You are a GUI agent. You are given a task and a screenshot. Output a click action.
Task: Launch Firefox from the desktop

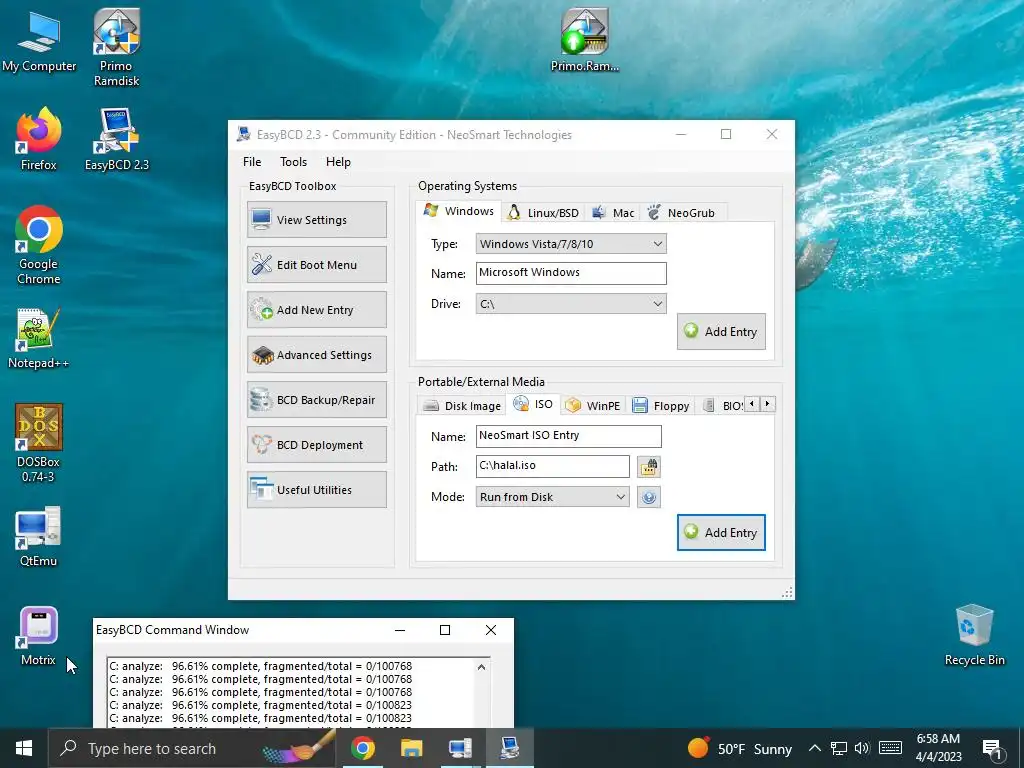39,140
